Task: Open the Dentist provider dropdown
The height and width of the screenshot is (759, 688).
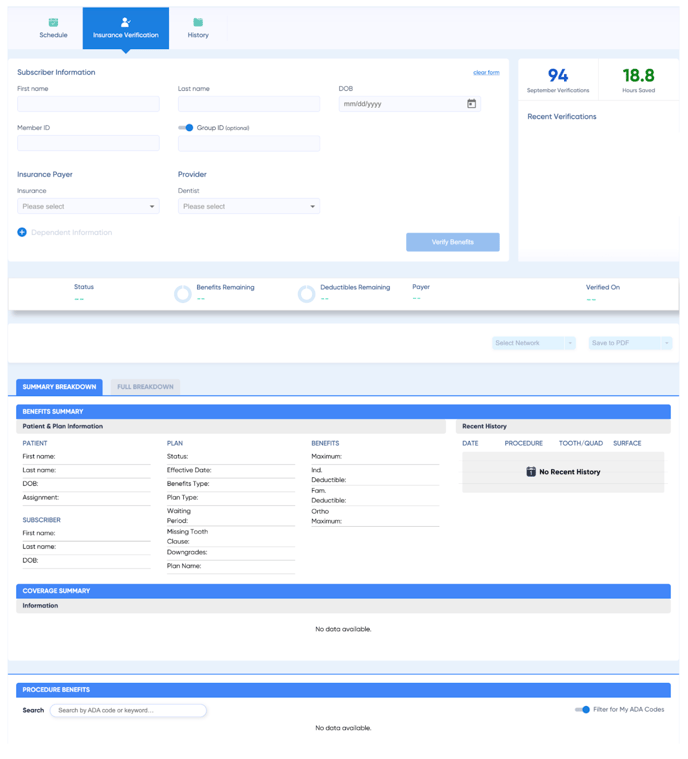Action: coord(248,206)
